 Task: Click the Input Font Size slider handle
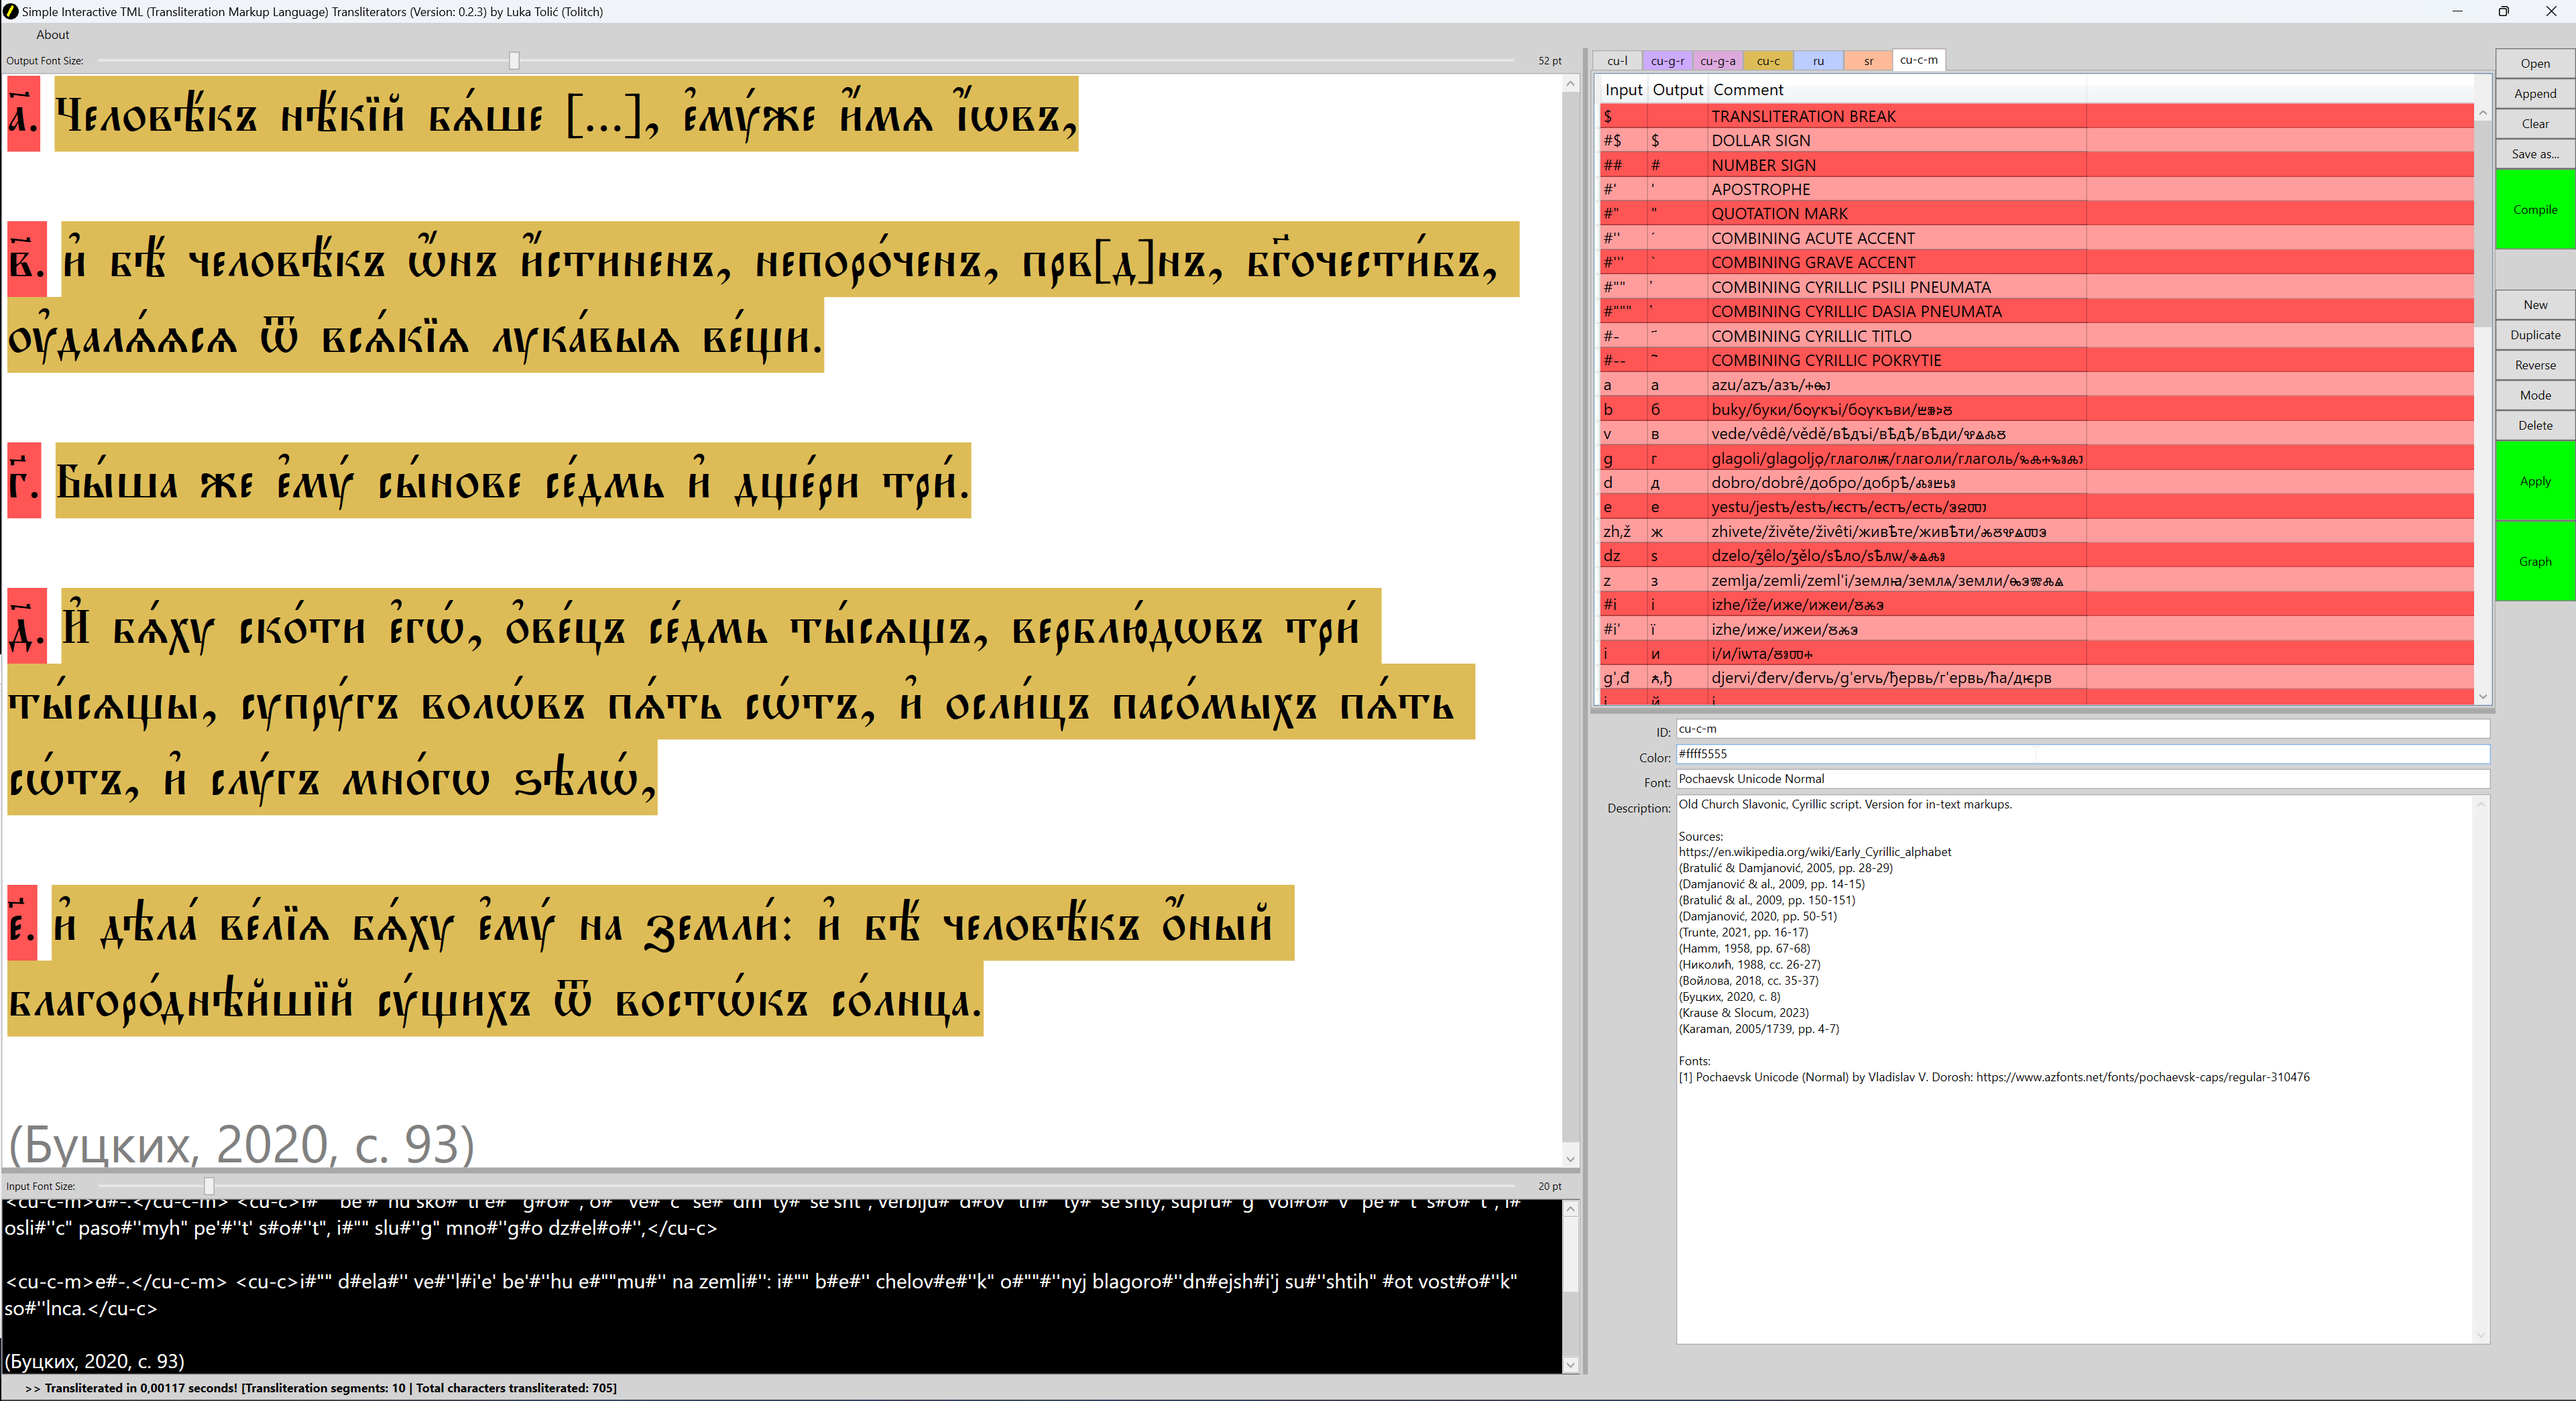[209, 1186]
